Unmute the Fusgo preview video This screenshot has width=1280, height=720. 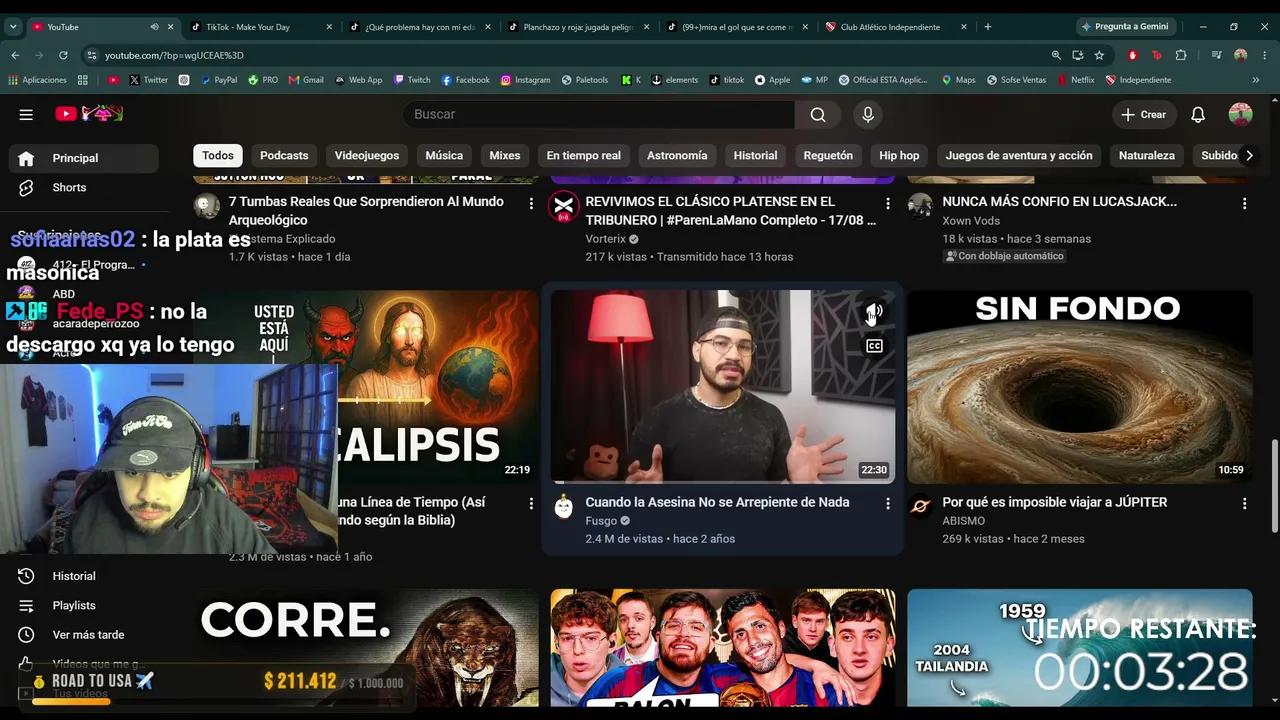pos(874,313)
